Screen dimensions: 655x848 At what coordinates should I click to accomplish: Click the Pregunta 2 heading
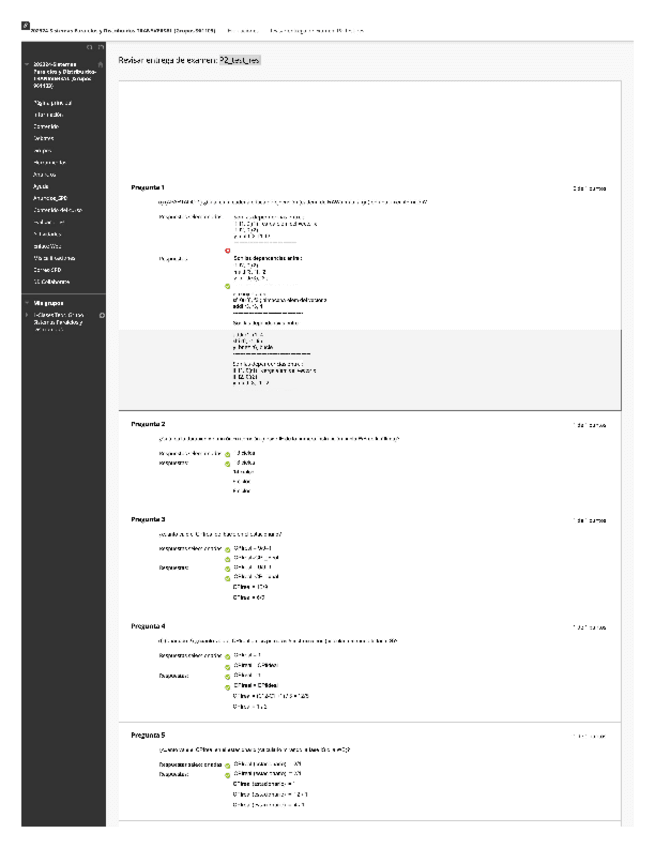pyautogui.click(x=148, y=424)
